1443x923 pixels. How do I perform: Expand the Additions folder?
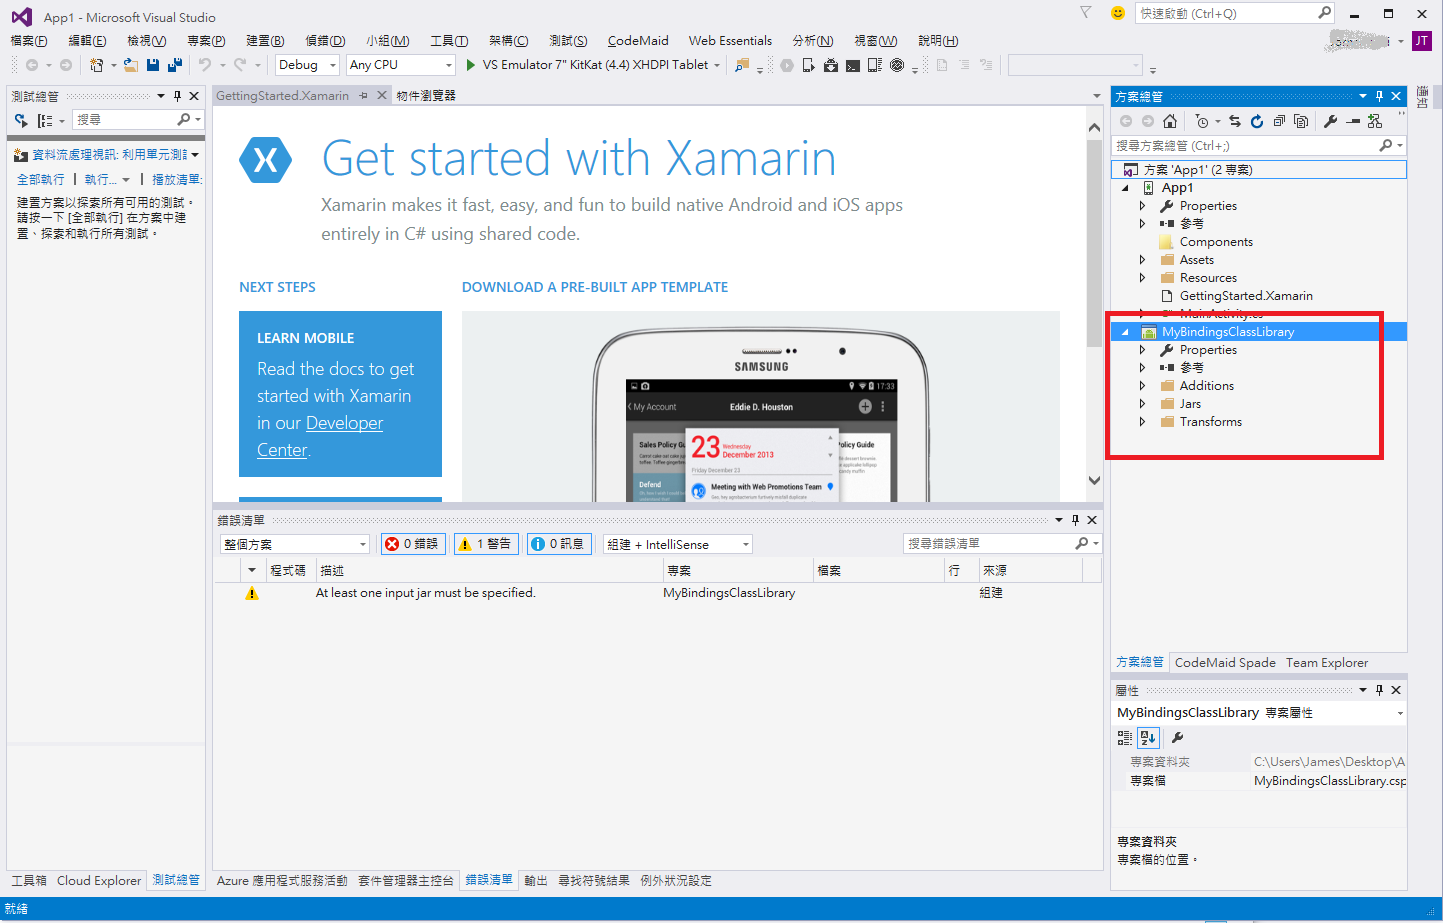(1143, 386)
